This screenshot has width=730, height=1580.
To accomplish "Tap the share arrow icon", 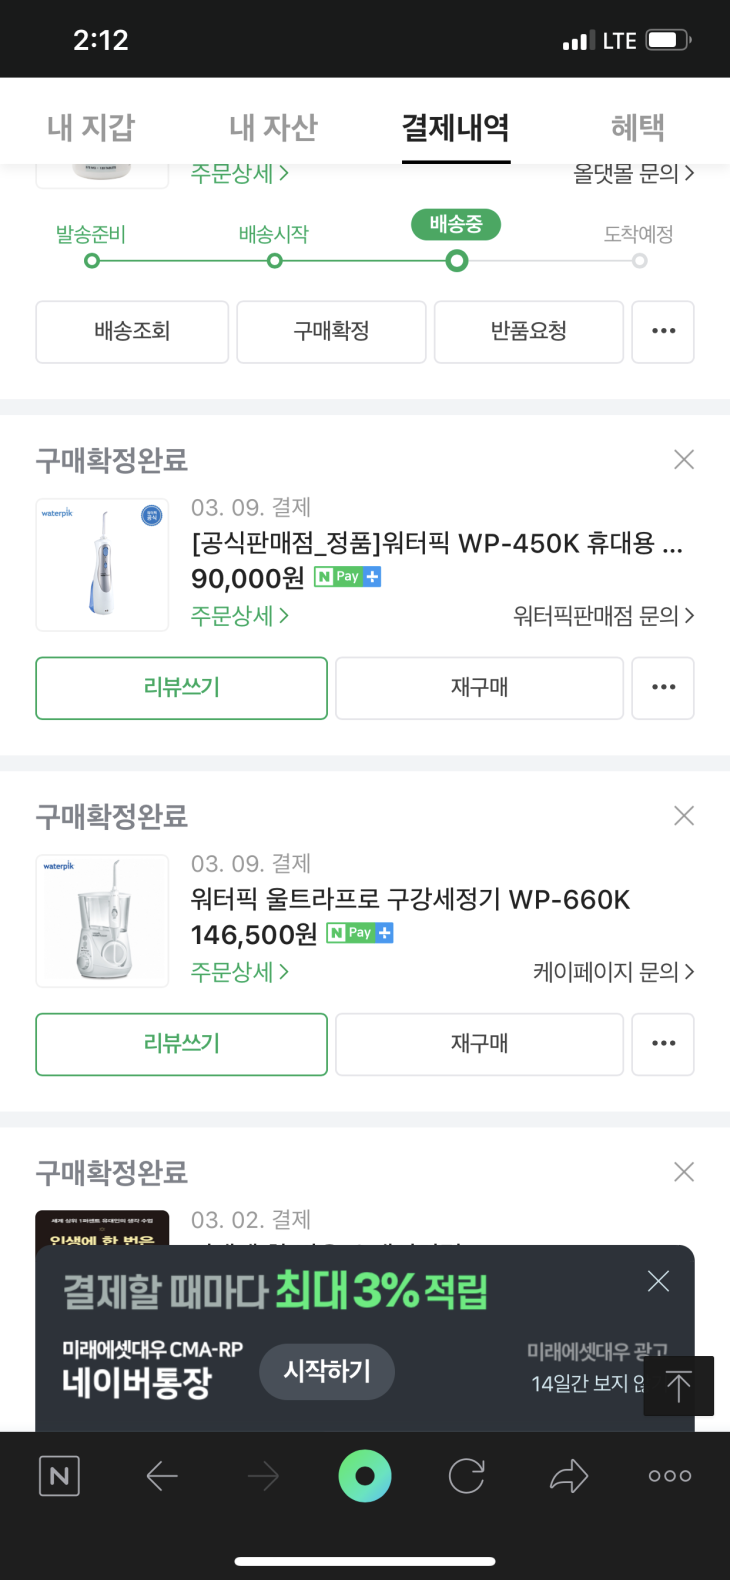I will 569,1476.
